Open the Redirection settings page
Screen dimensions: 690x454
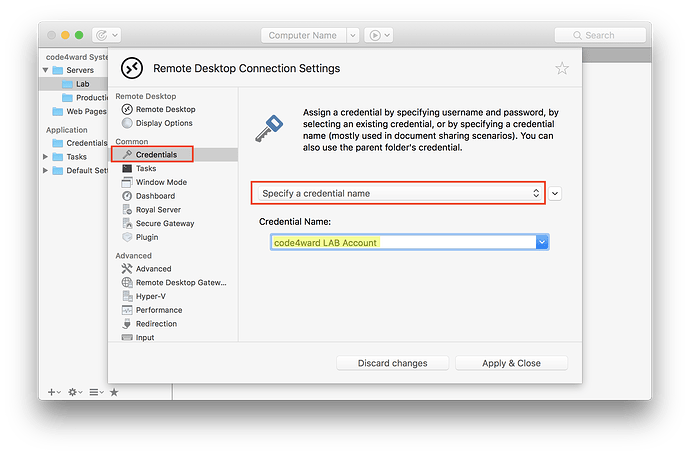click(x=156, y=324)
